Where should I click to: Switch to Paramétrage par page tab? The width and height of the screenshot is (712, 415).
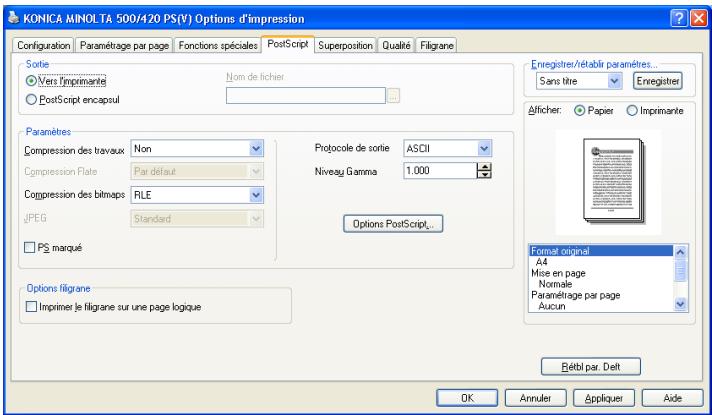[x=124, y=45]
